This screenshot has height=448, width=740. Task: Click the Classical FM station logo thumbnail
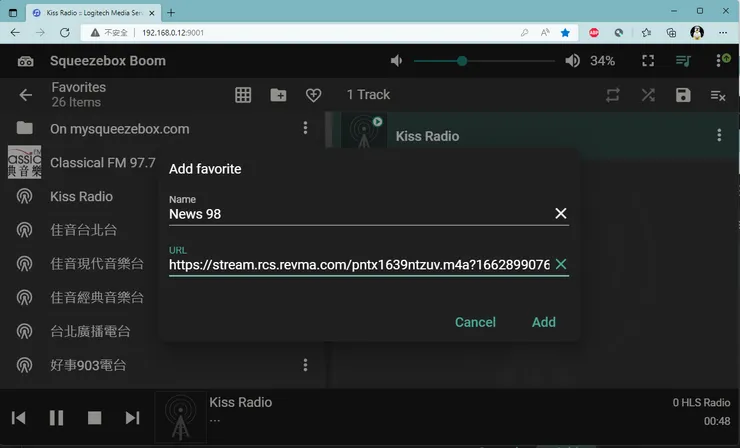[x=25, y=162]
